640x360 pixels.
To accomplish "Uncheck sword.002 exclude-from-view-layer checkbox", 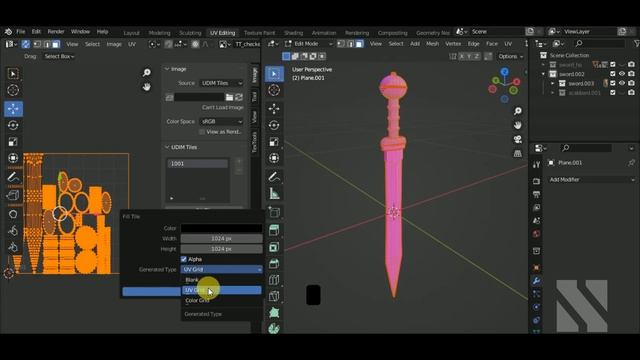I will (x=613, y=74).
